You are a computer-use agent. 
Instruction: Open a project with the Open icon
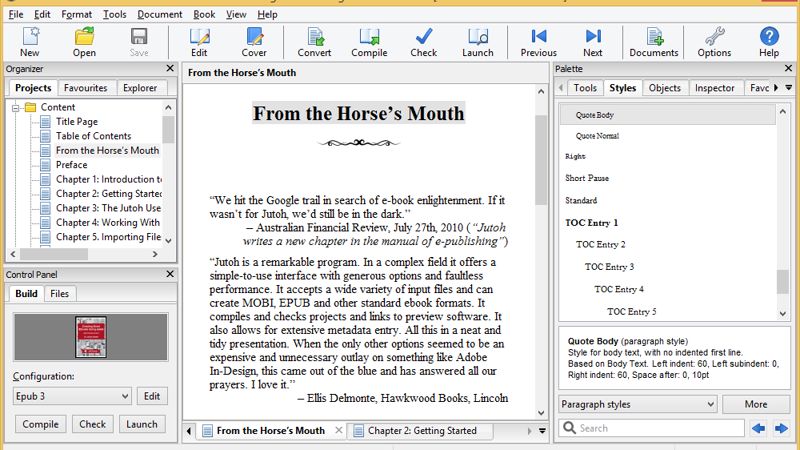(x=84, y=41)
